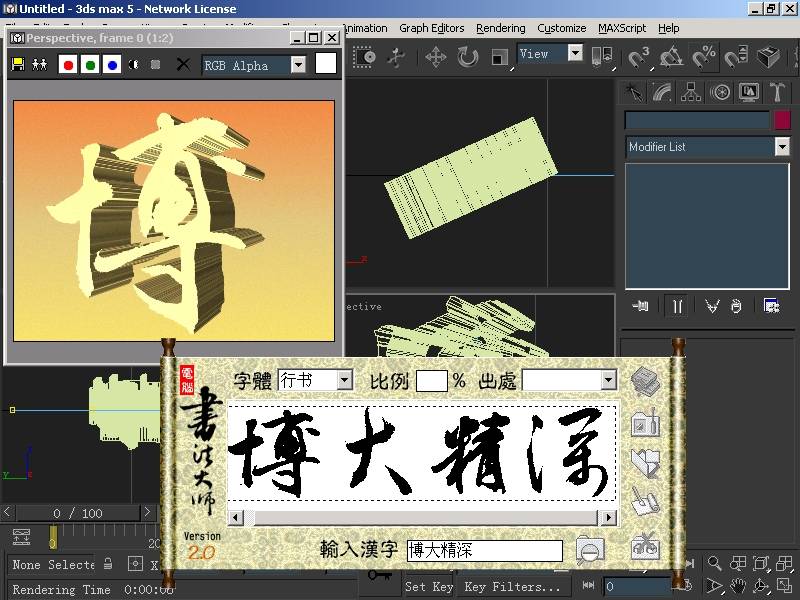This screenshot has width=800, height=600.
Task: Click Remove Modifier from the stack icon
Action: click(x=736, y=306)
